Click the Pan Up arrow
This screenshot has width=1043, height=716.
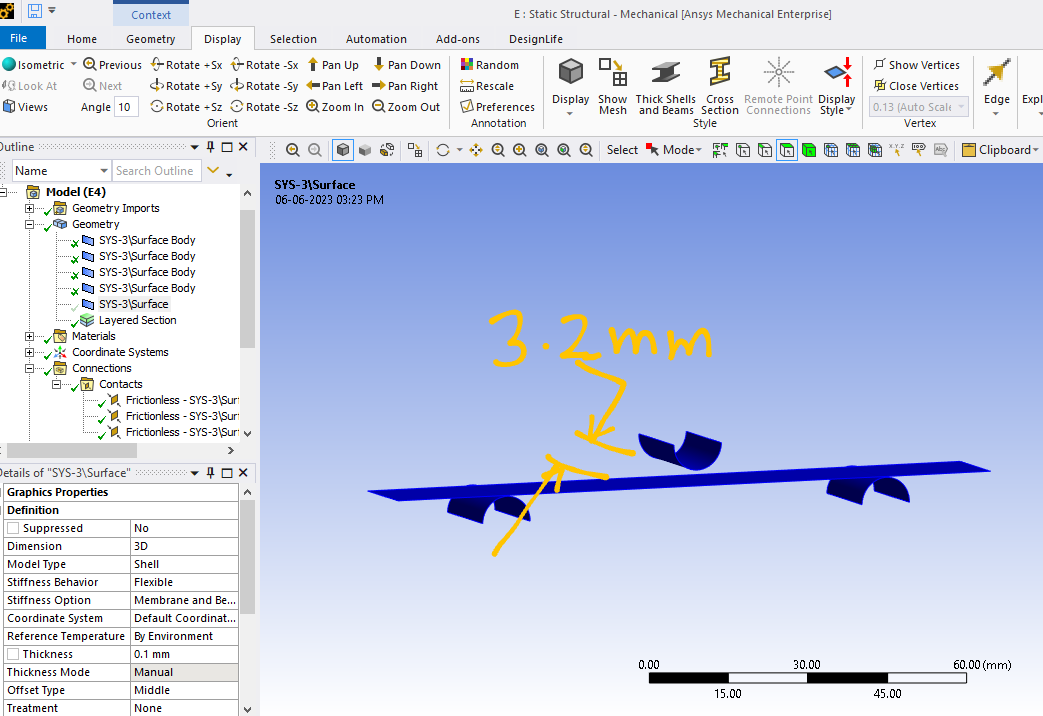pos(332,65)
